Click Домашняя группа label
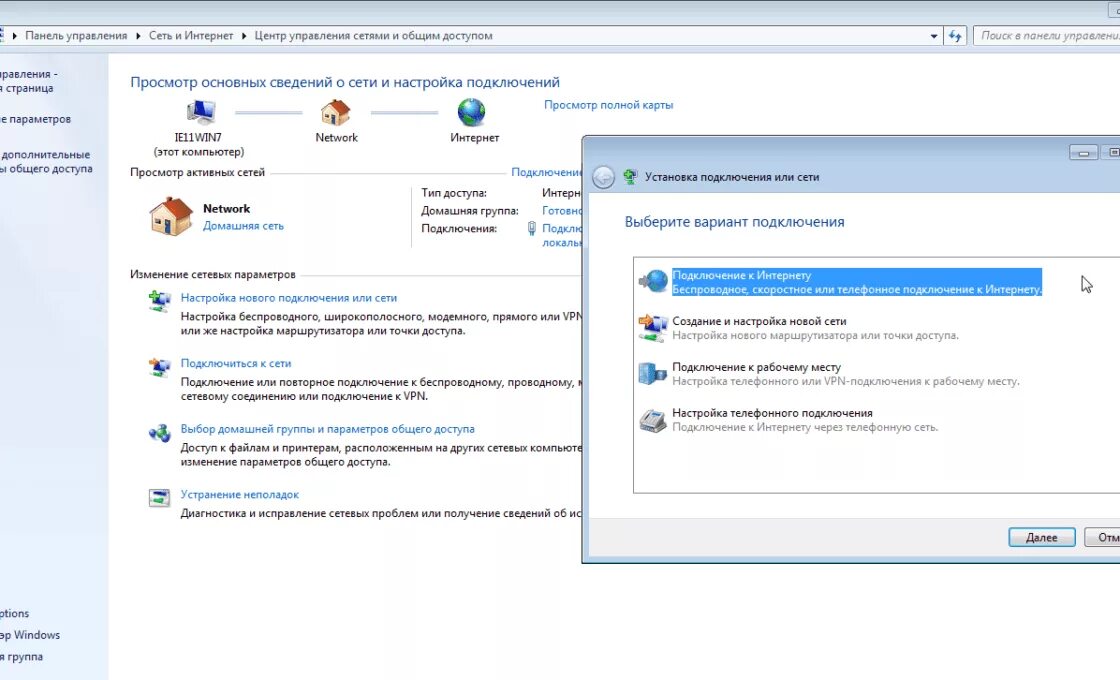This screenshot has width=1120, height=680. pos(469,211)
